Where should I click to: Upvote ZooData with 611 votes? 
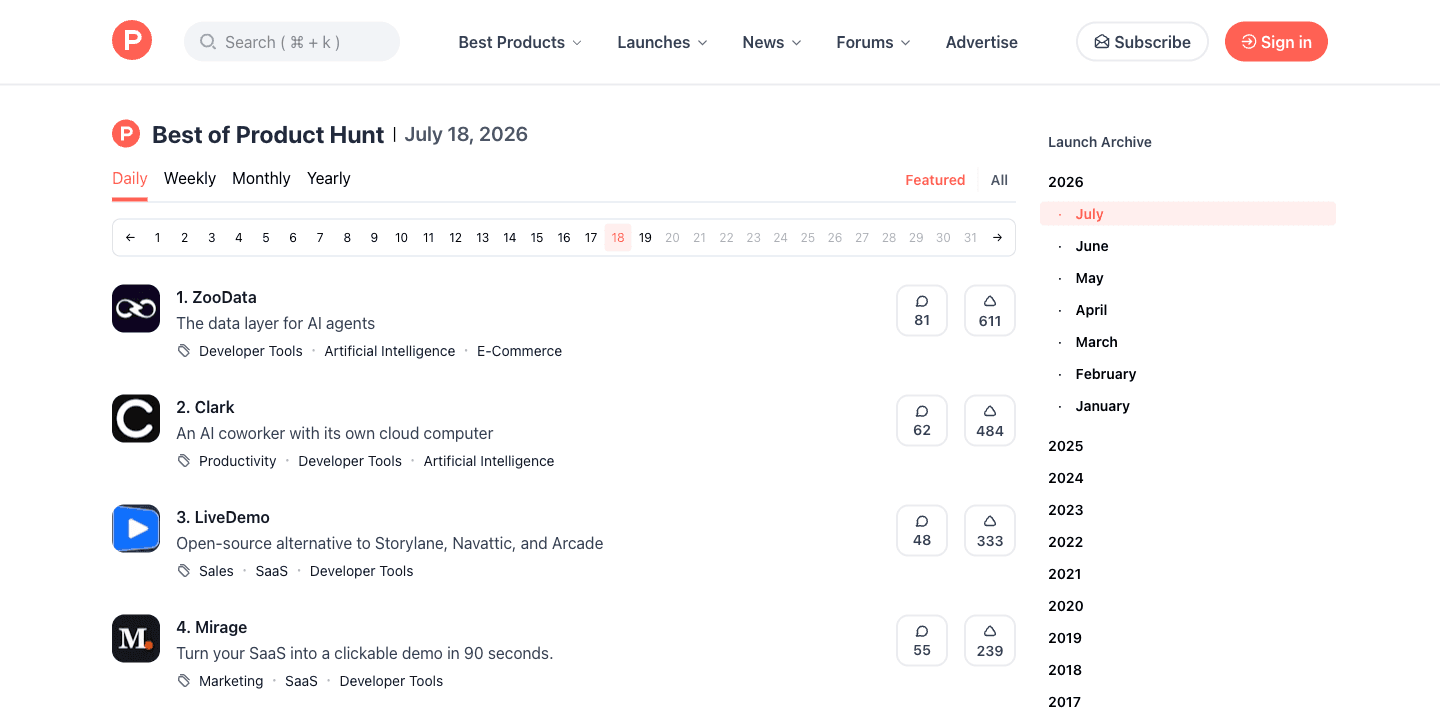point(990,310)
